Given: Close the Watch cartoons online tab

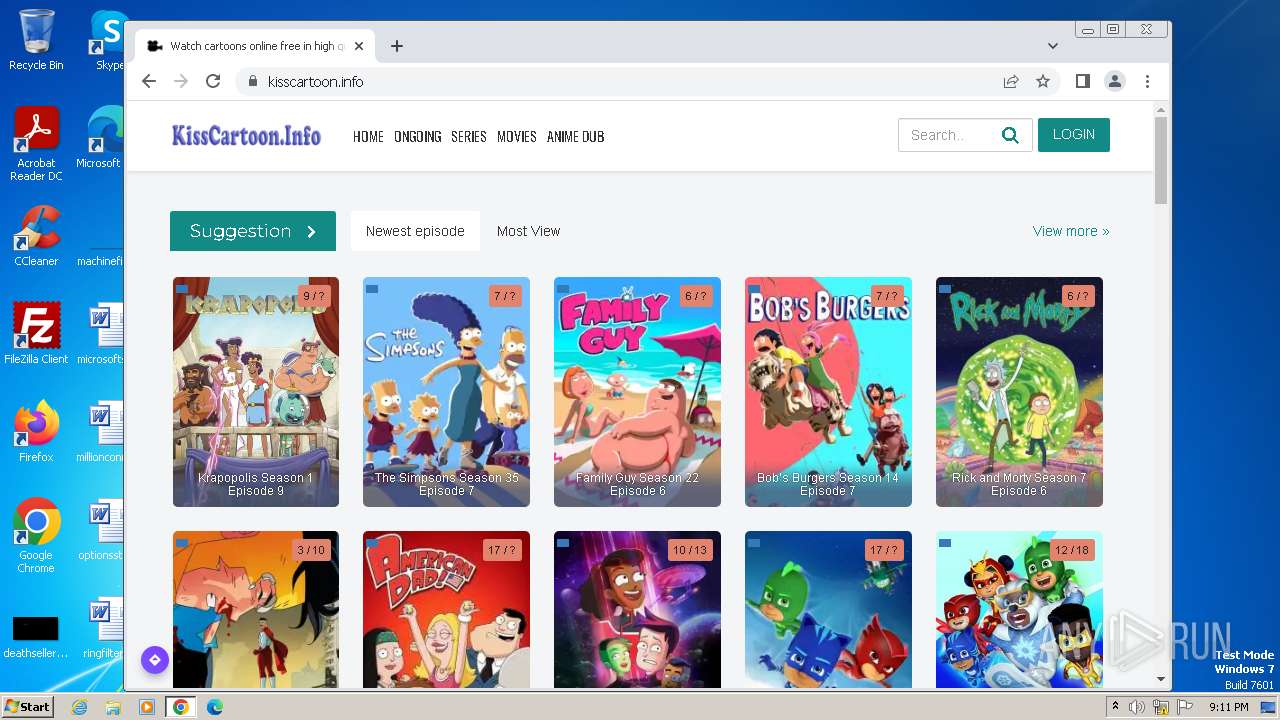Looking at the screenshot, I should click(x=359, y=46).
